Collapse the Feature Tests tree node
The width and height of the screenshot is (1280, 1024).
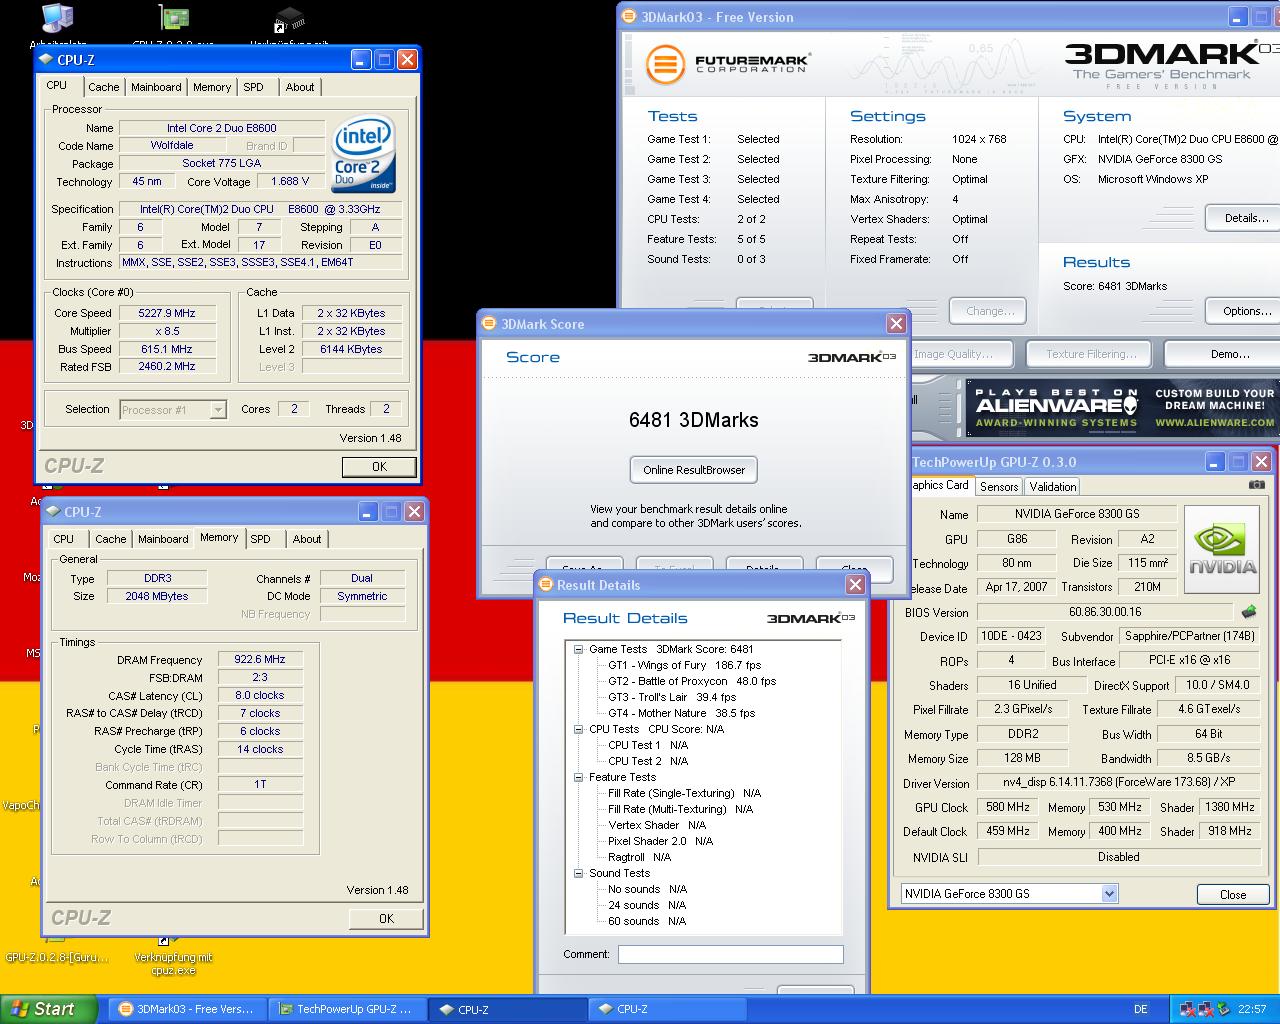pyautogui.click(x=578, y=777)
